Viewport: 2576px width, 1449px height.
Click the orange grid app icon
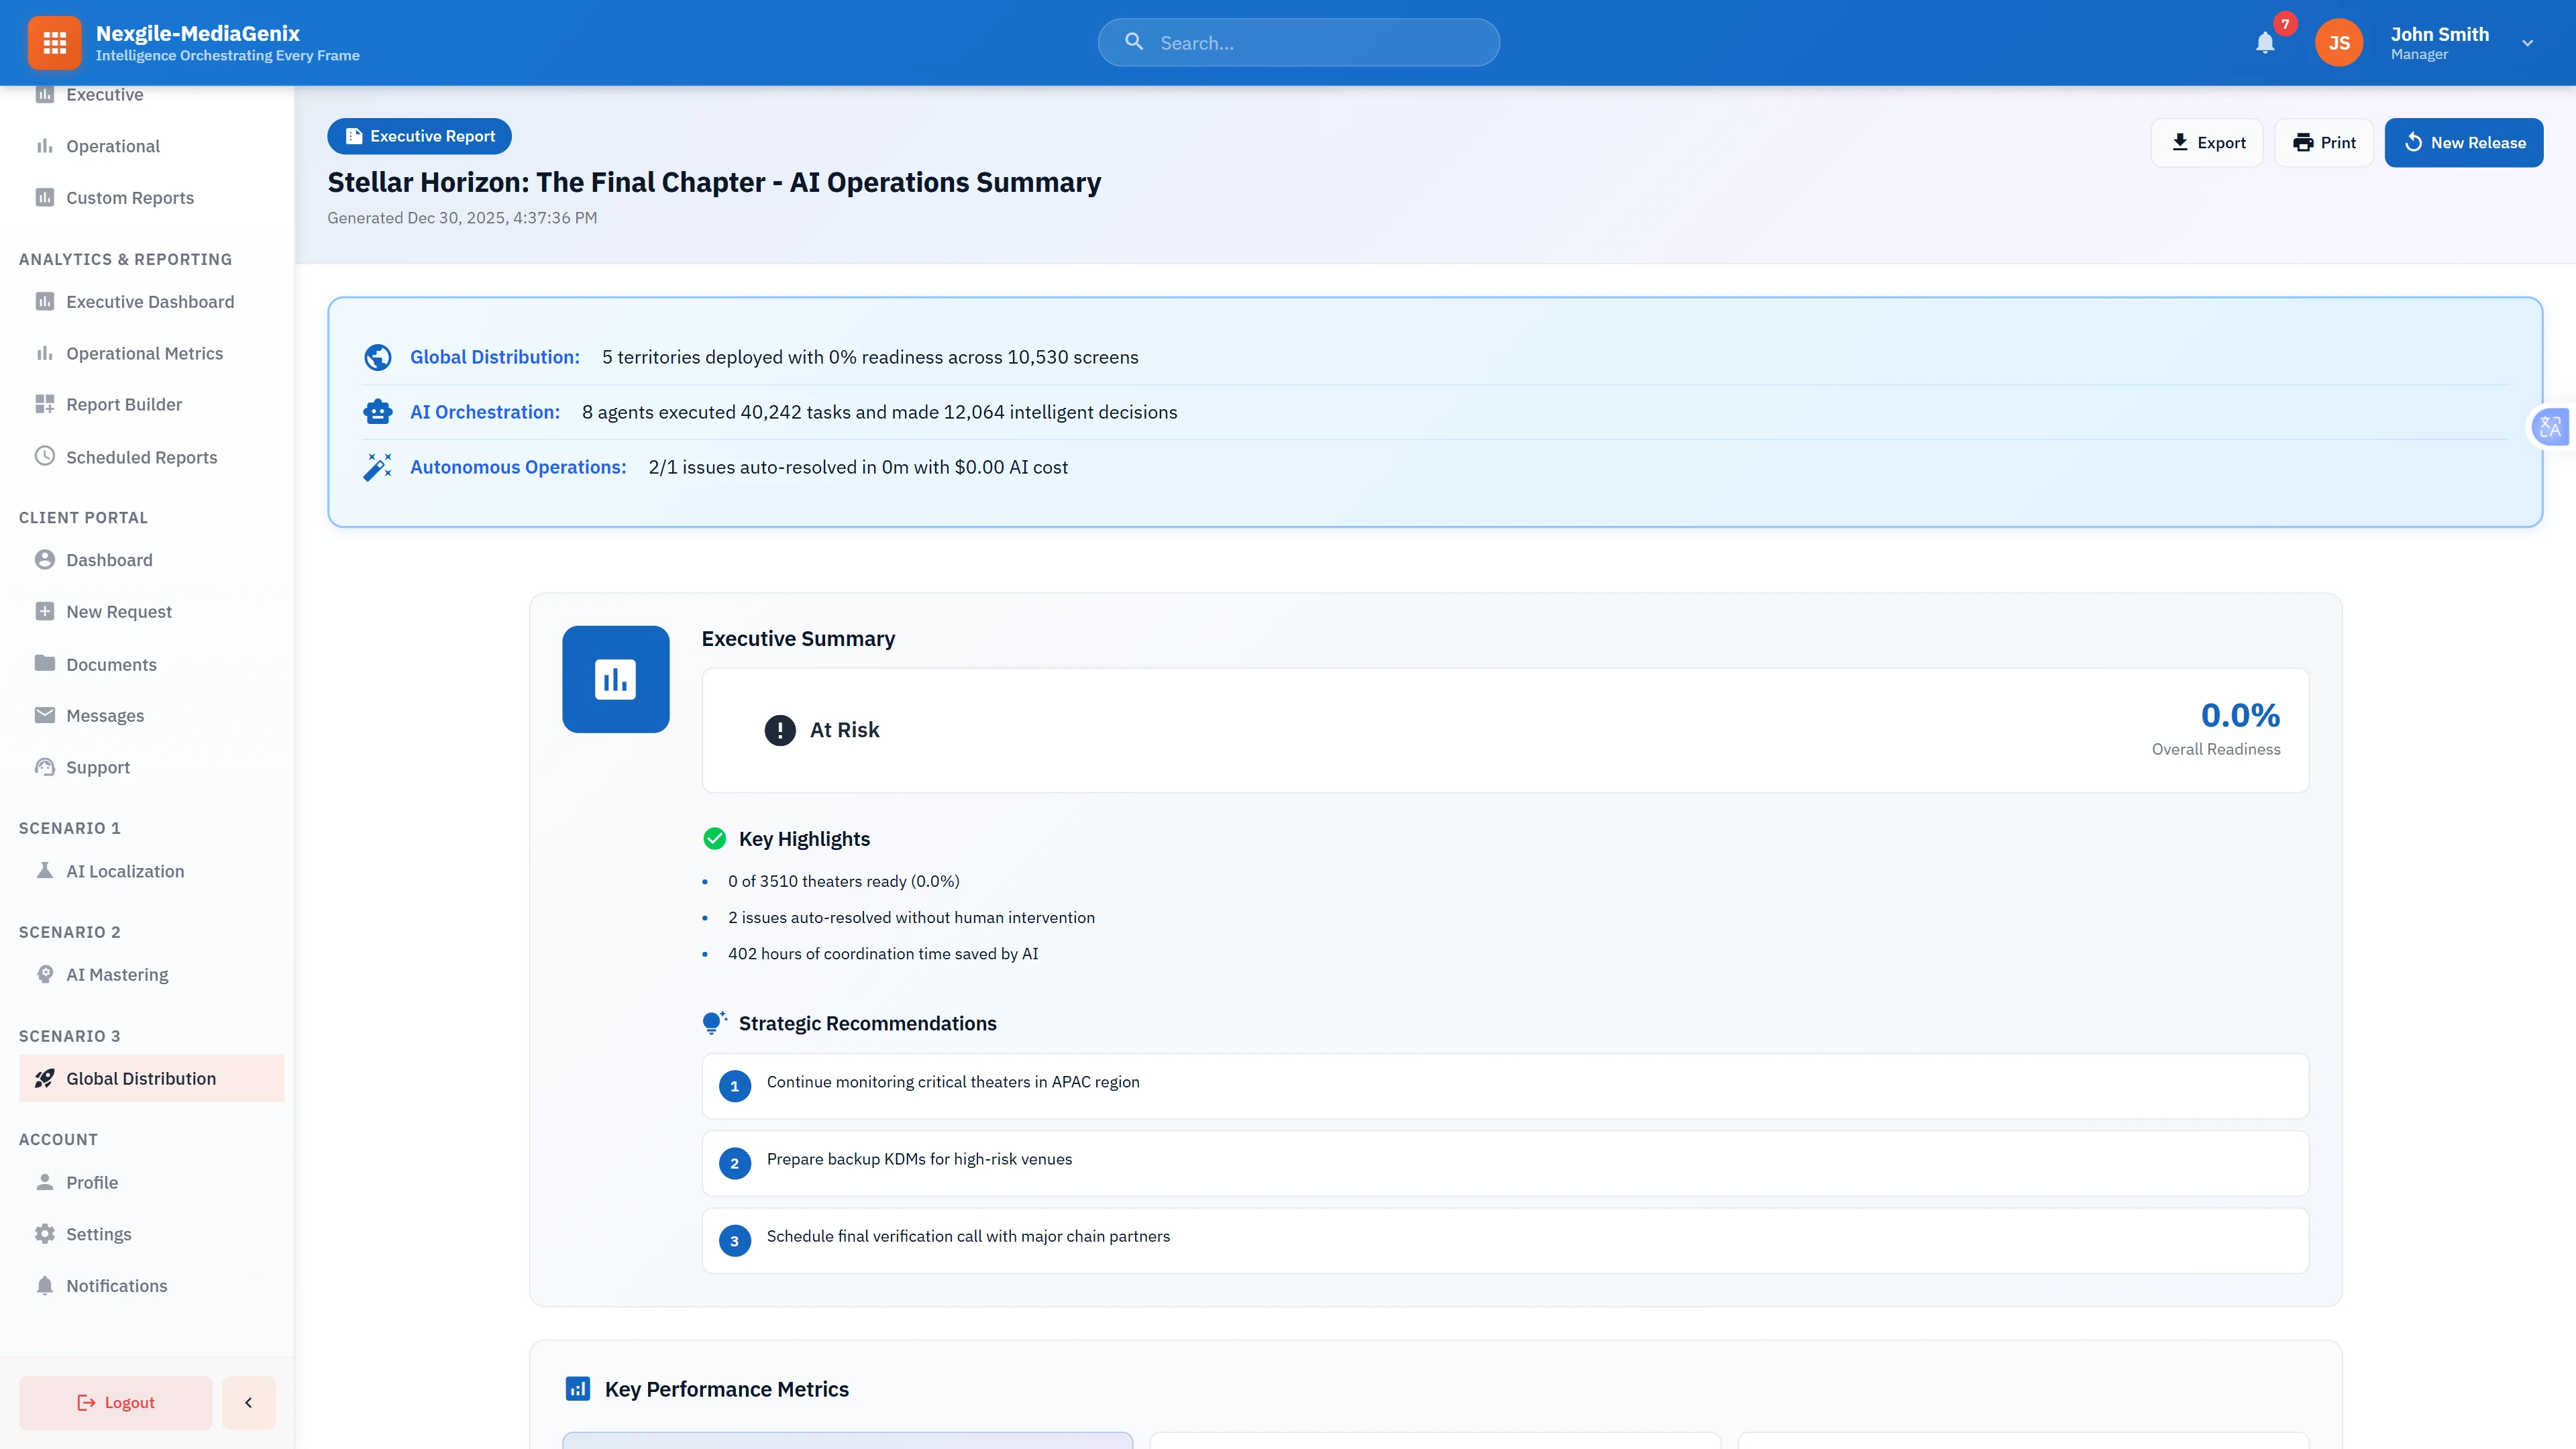click(55, 42)
